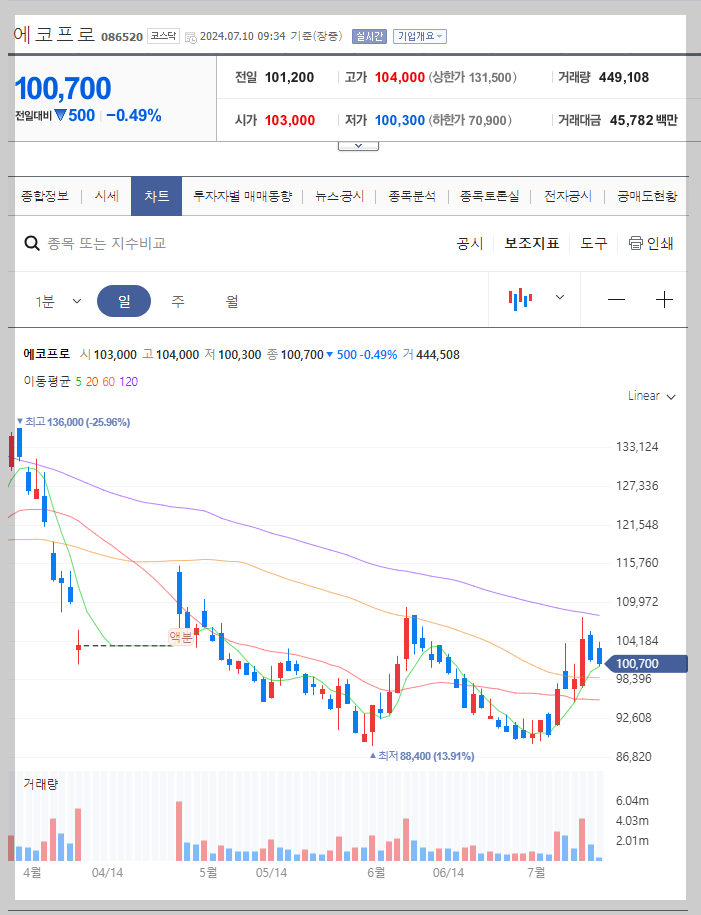Open the 뉴스공시 tab
701x915 pixels.
coord(339,196)
